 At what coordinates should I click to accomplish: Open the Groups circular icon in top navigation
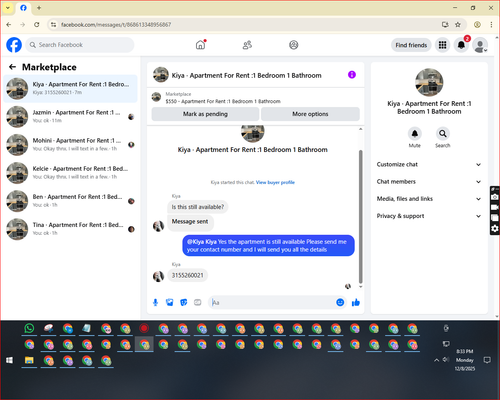coord(294,45)
